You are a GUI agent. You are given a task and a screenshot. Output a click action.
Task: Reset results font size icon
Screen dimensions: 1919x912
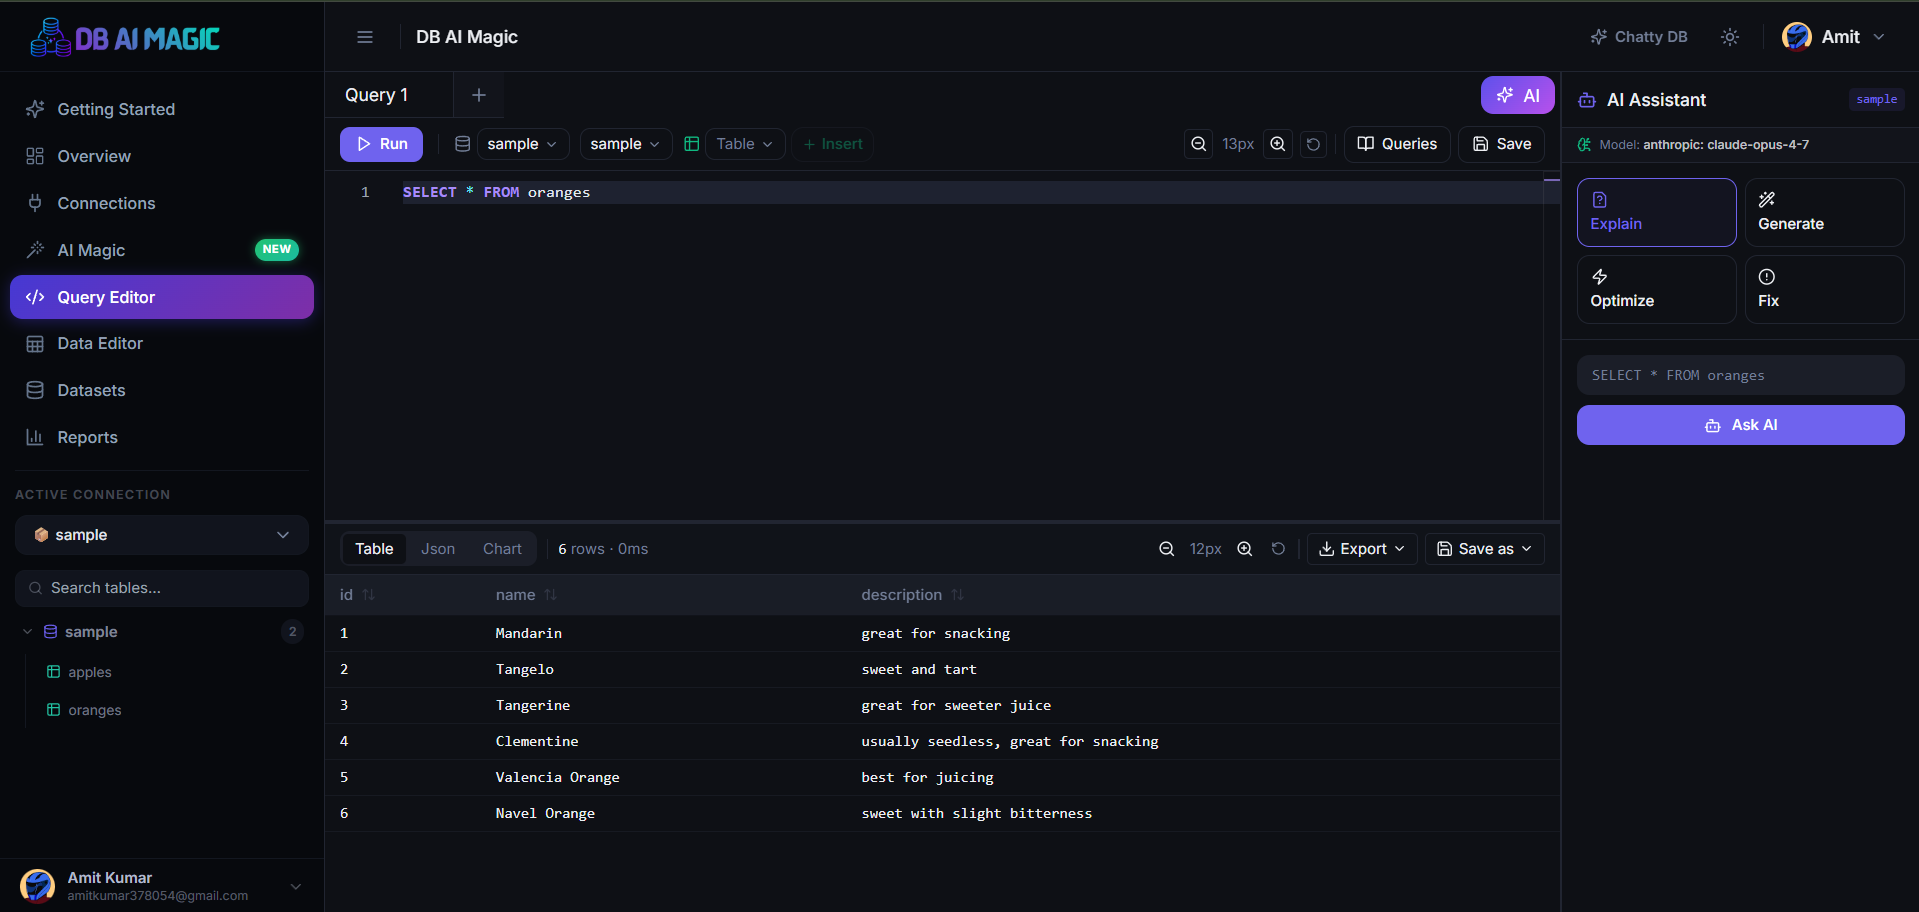click(1278, 549)
